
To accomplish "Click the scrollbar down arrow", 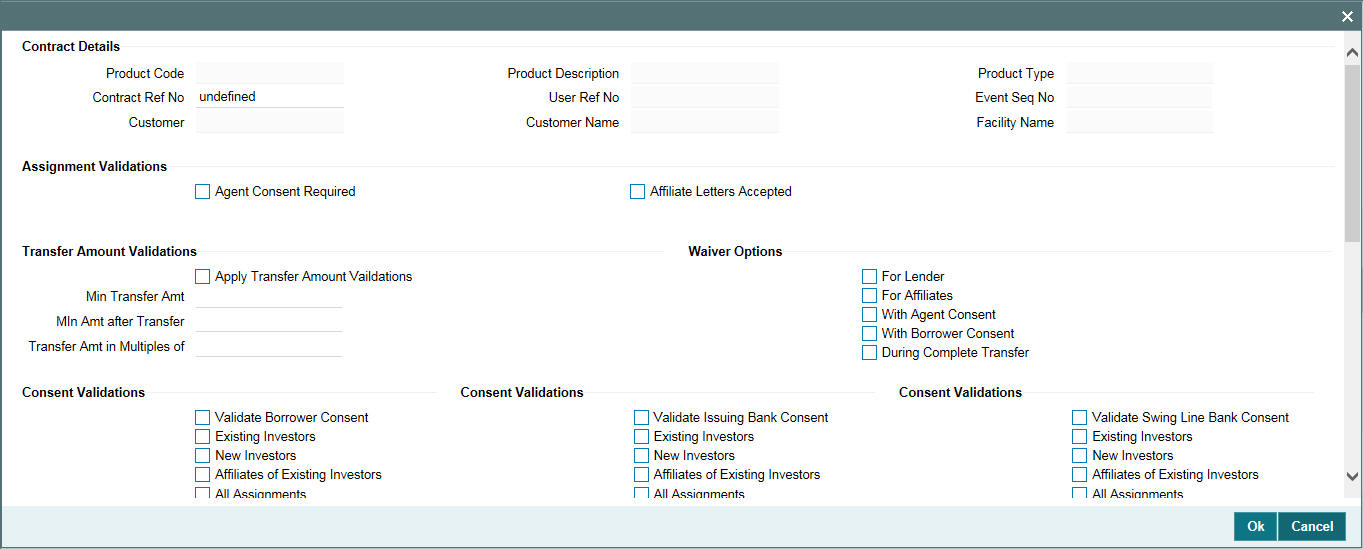I will tap(1353, 478).
